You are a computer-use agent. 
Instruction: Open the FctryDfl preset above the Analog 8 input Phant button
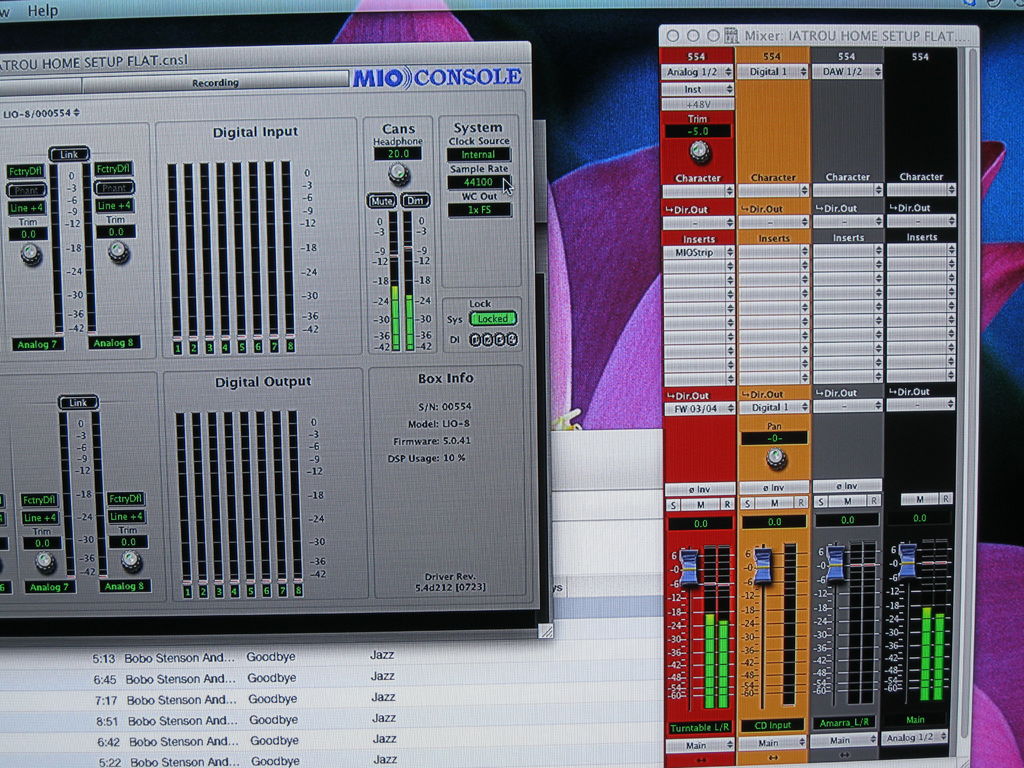coord(114,169)
